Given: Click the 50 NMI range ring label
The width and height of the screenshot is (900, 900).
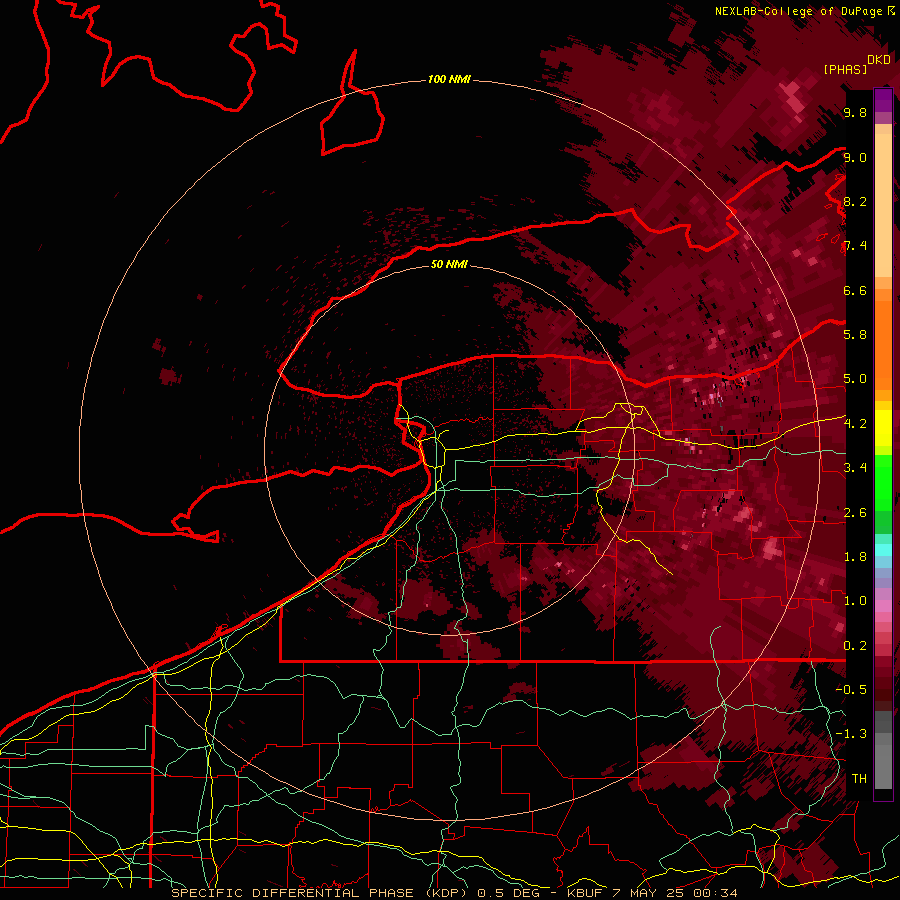Looking at the screenshot, I should point(449,264).
